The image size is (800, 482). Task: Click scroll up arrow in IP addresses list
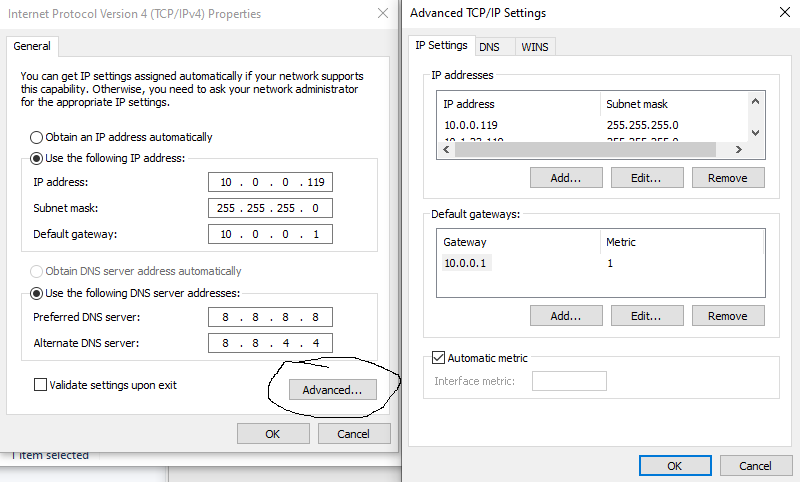(x=756, y=101)
